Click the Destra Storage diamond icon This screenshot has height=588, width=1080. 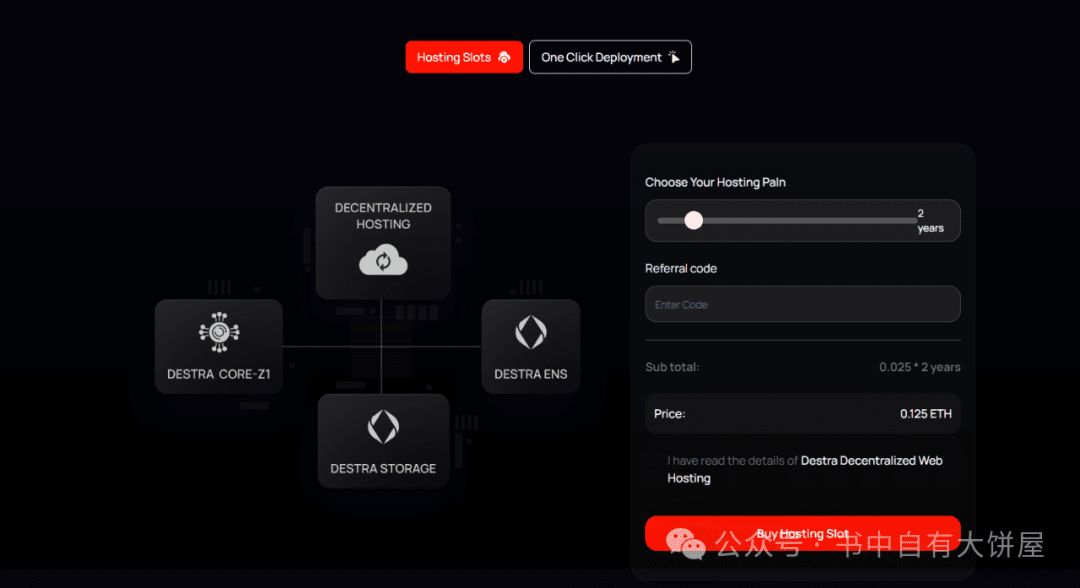pyautogui.click(x=383, y=427)
